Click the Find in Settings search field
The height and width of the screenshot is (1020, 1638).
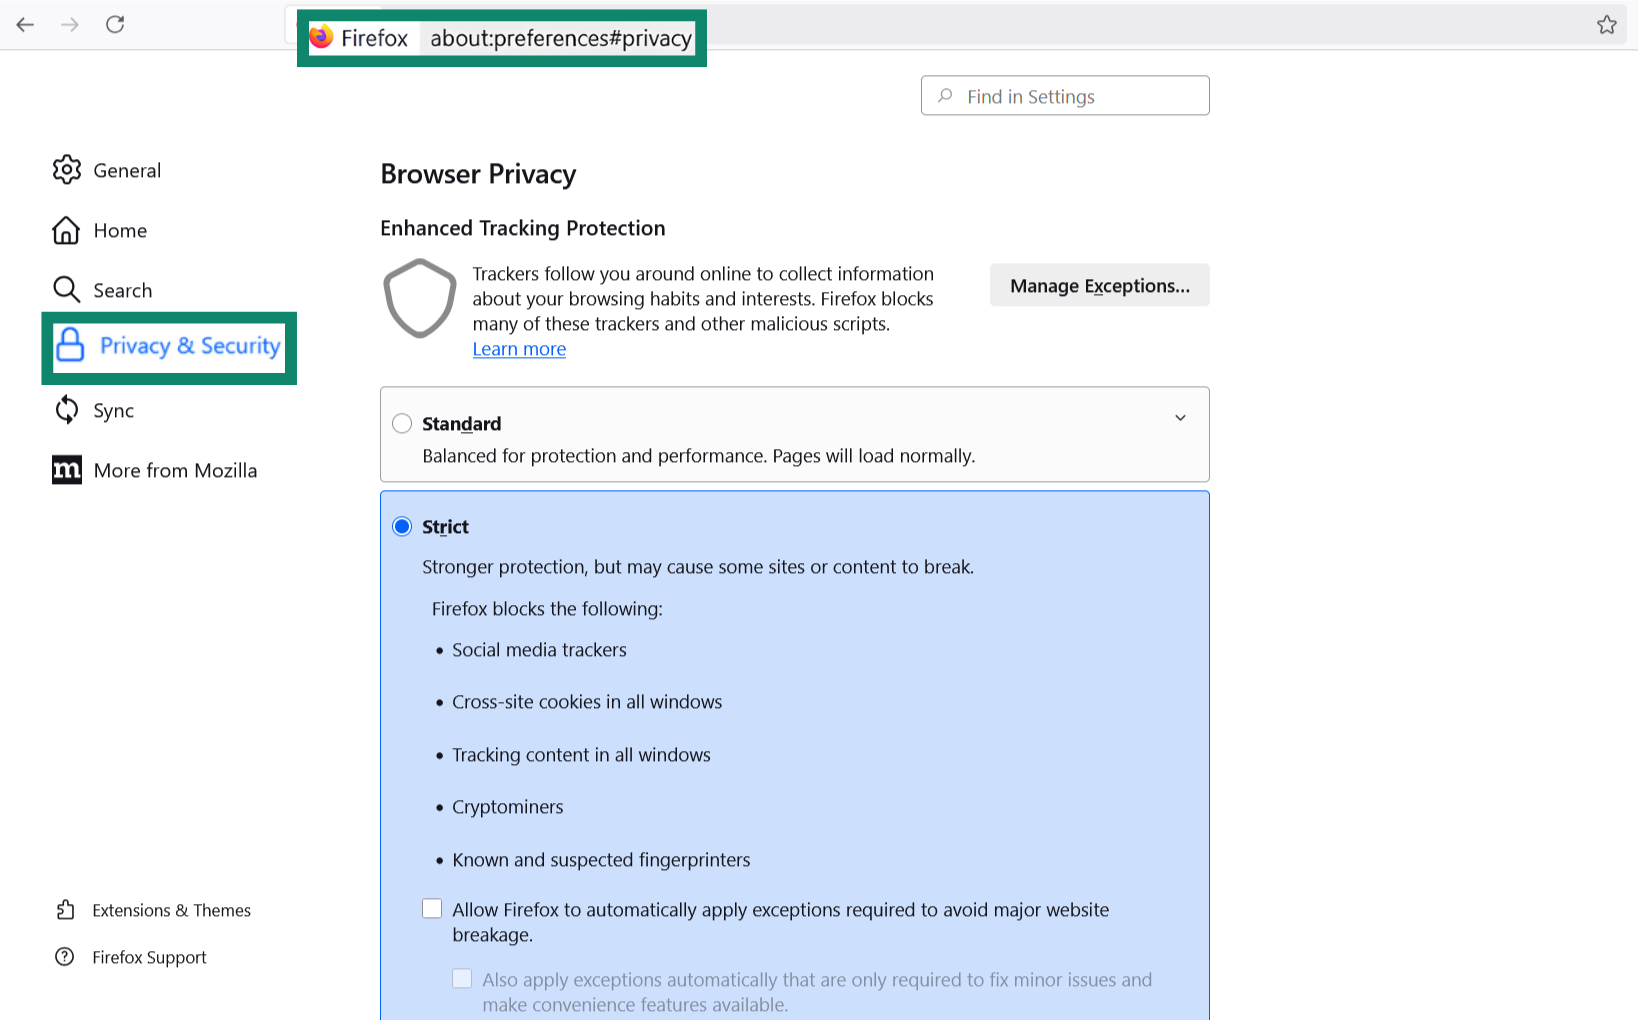1064,95
